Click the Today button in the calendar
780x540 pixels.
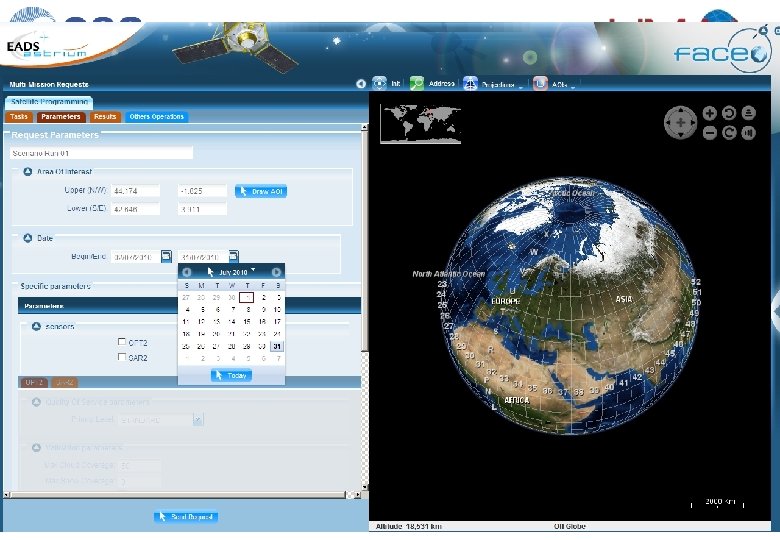point(231,375)
